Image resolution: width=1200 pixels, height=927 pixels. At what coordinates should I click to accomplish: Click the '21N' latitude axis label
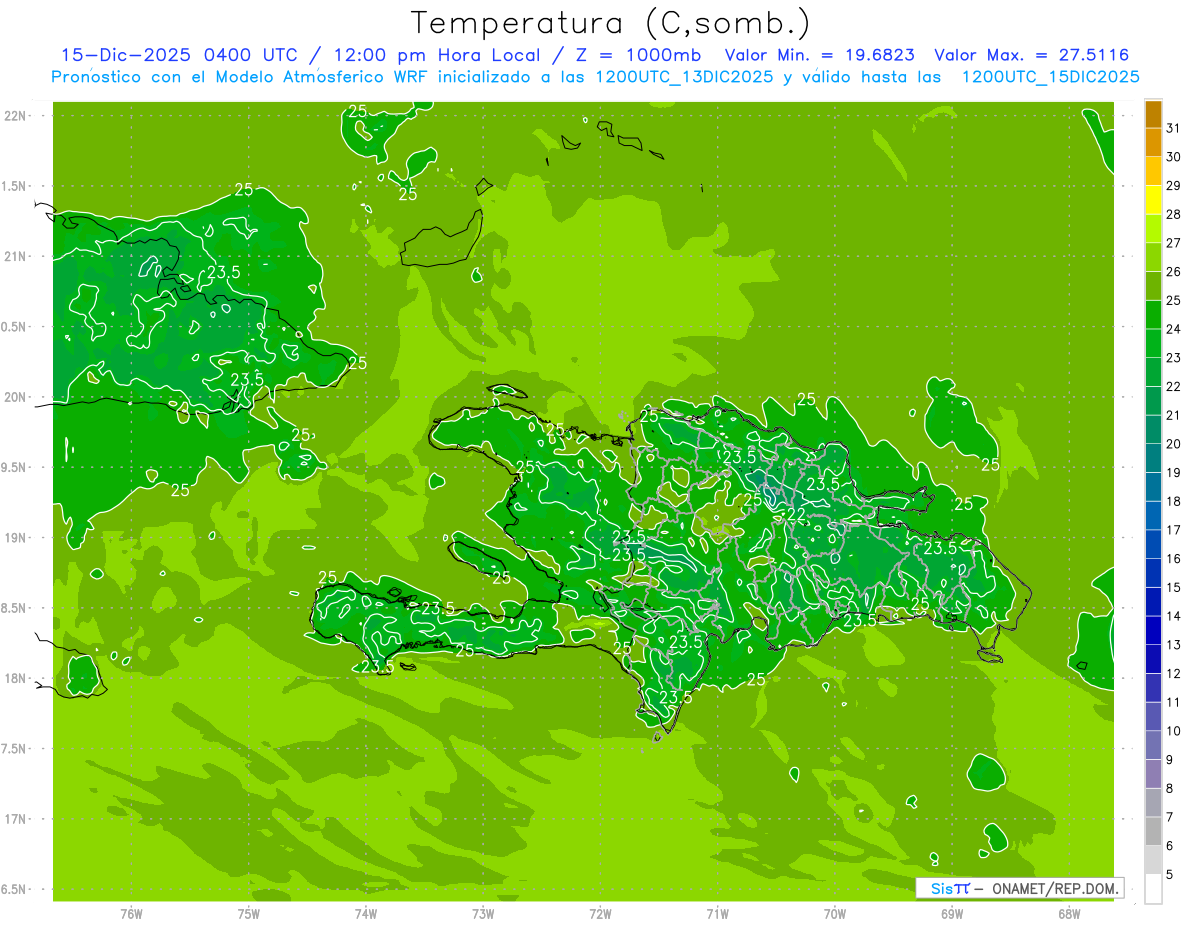(x=15, y=256)
